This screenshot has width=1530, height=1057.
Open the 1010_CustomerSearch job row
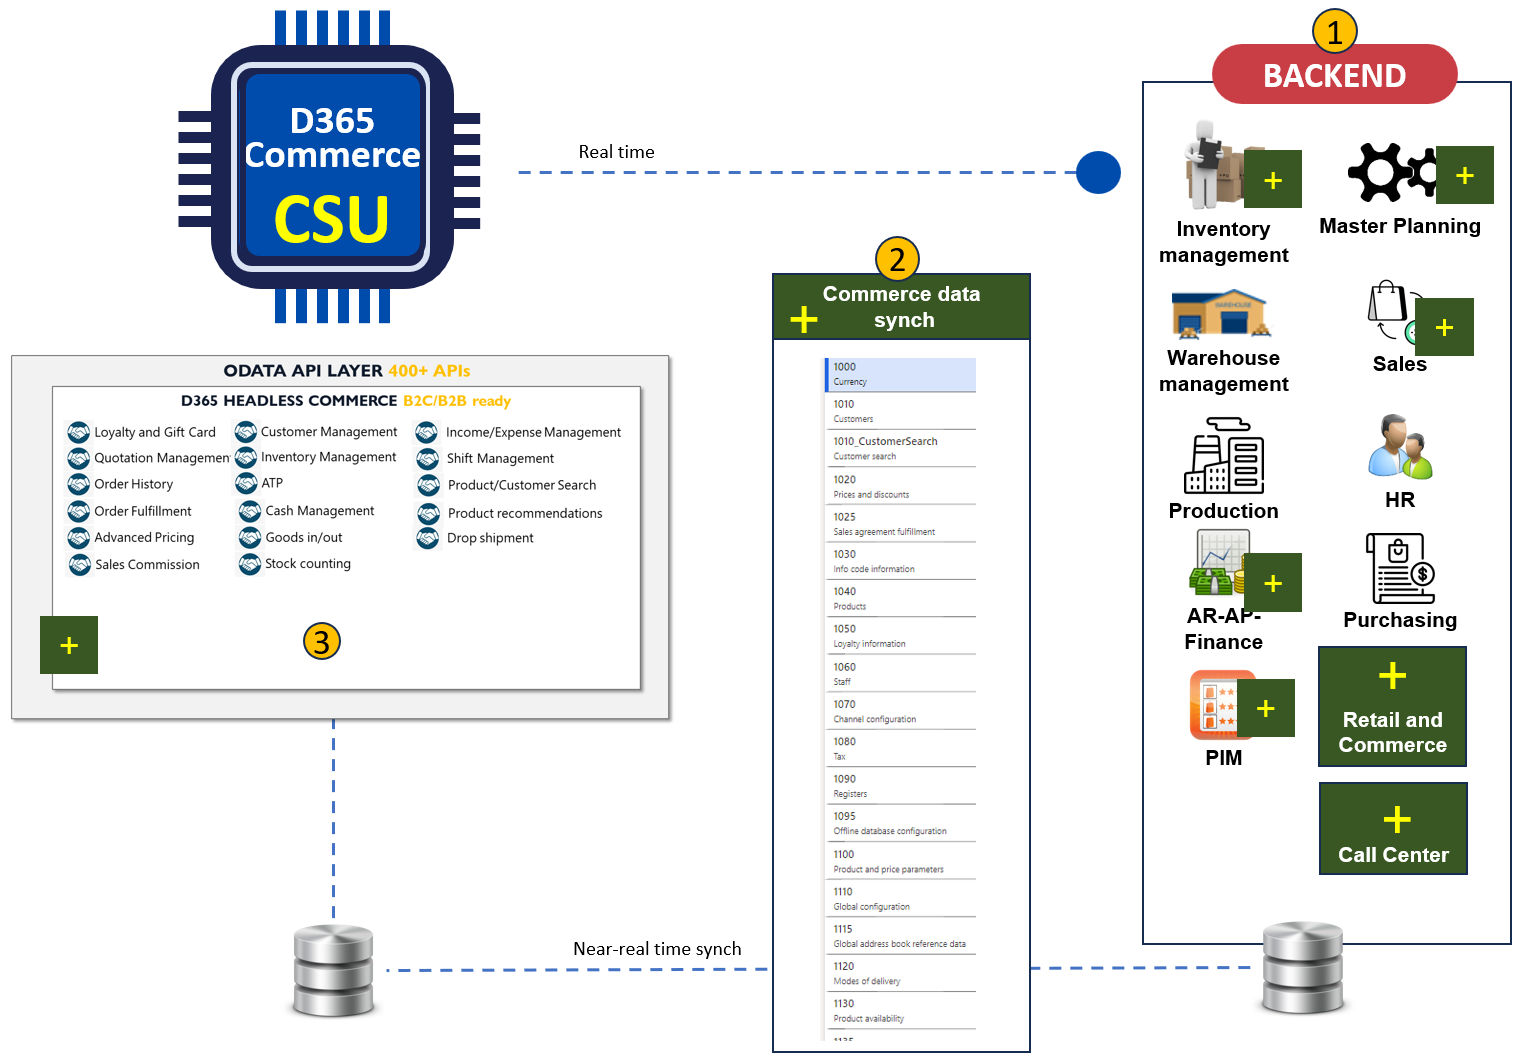[x=900, y=448]
